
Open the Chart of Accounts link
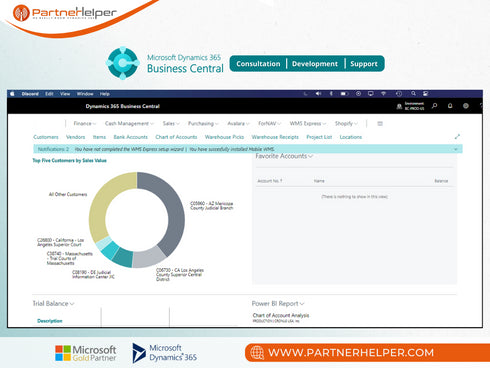pos(176,137)
